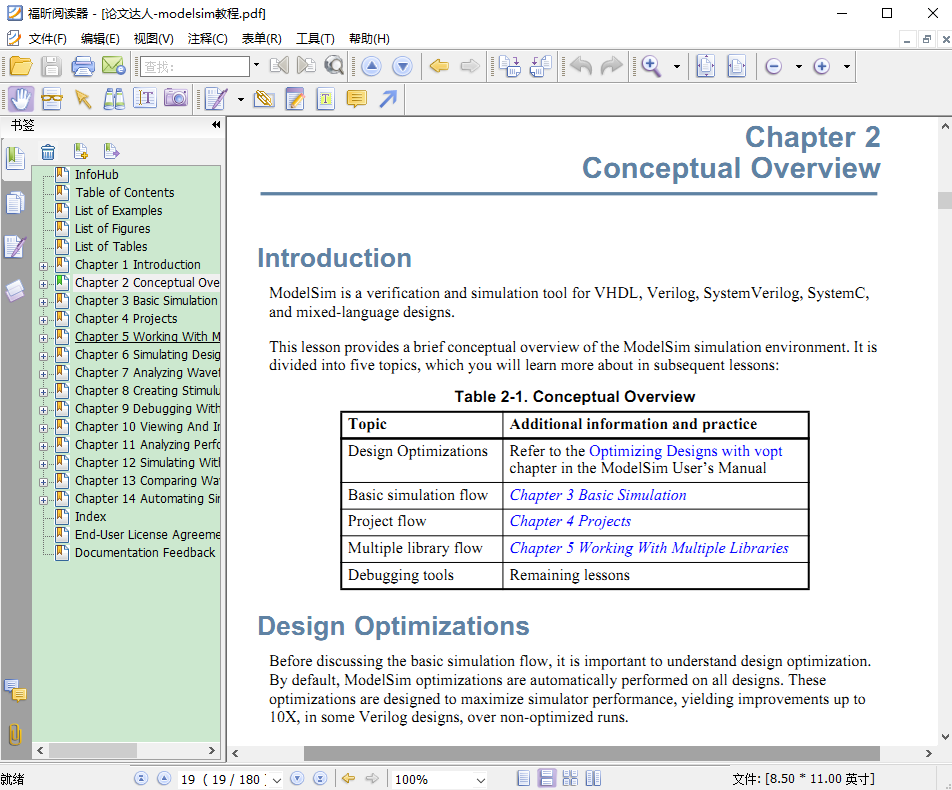Expand Chapter 1 Introduction bookmark
Viewport: 952px width, 790px height.
point(43,266)
